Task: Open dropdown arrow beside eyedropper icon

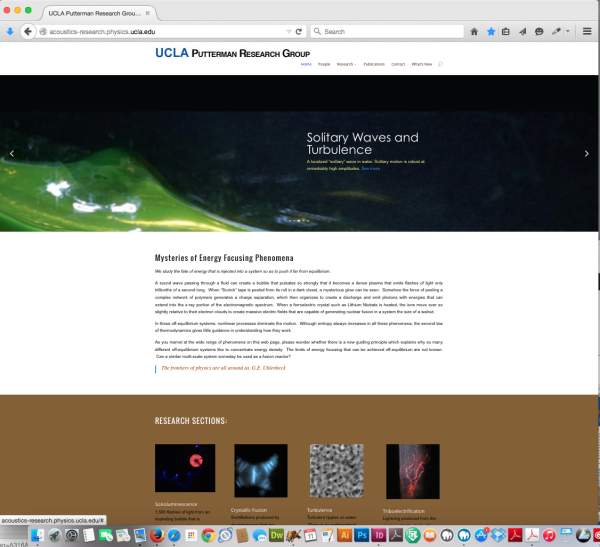Action: coord(568,31)
